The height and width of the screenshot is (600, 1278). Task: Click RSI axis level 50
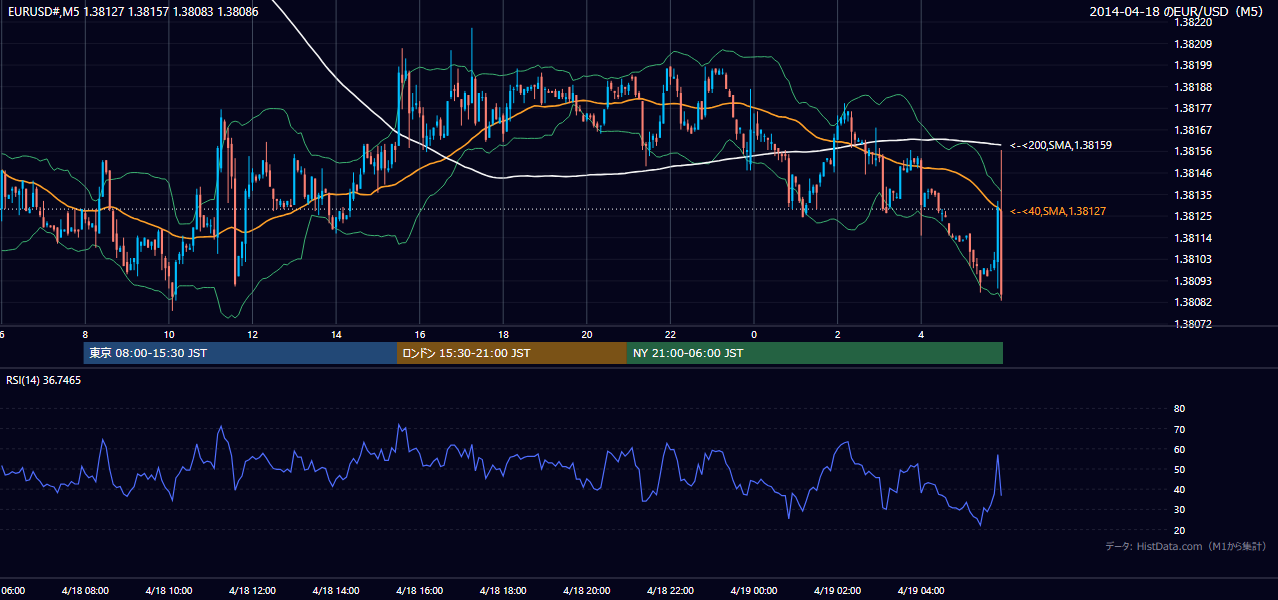[x=1179, y=469]
